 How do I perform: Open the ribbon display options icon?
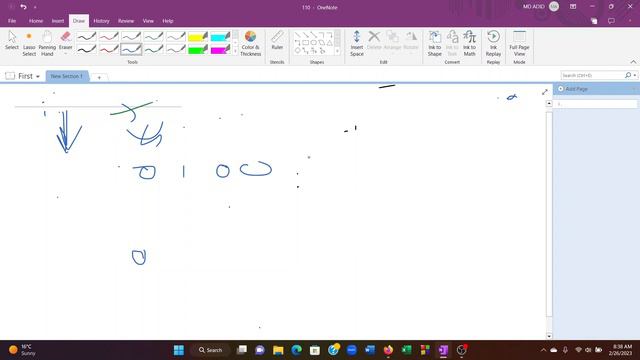pos(573,7)
